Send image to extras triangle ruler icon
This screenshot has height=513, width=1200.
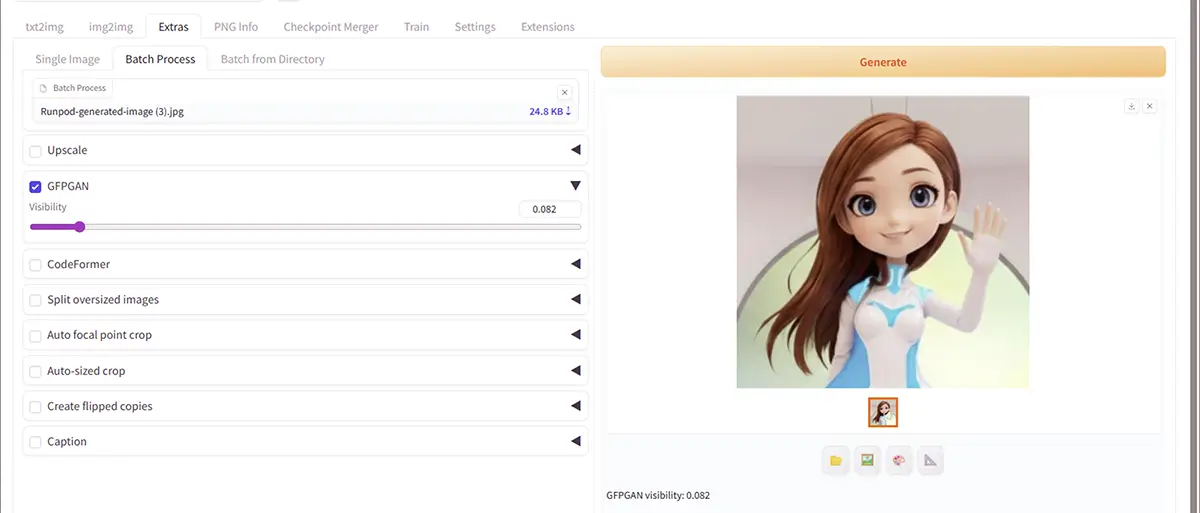tap(931, 460)
